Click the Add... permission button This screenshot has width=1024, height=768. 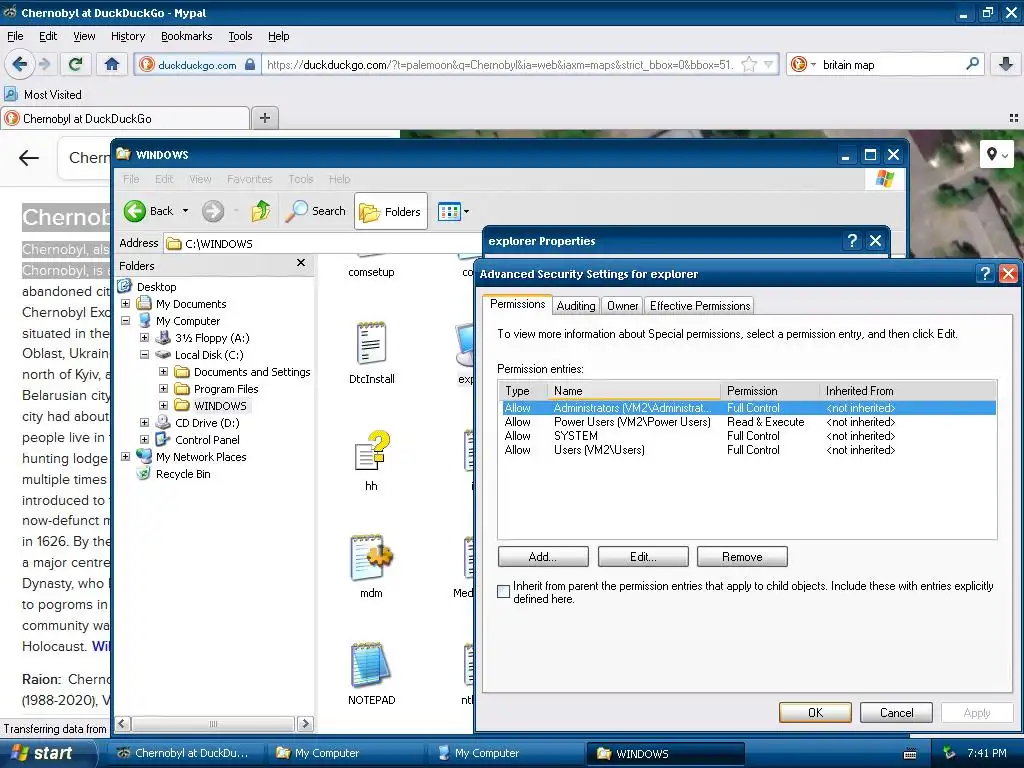click(543, 557)
